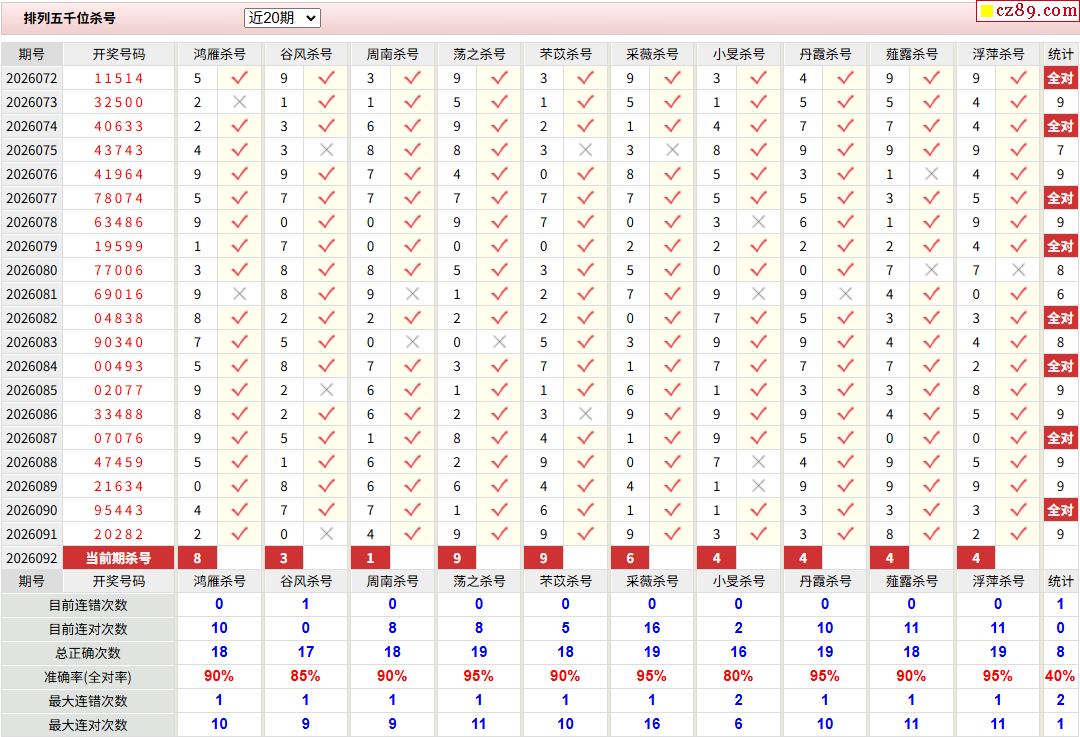Click current kill number 1 under 周南杀号
This screenshot has height=737, width=1080.
pos(371,558)
